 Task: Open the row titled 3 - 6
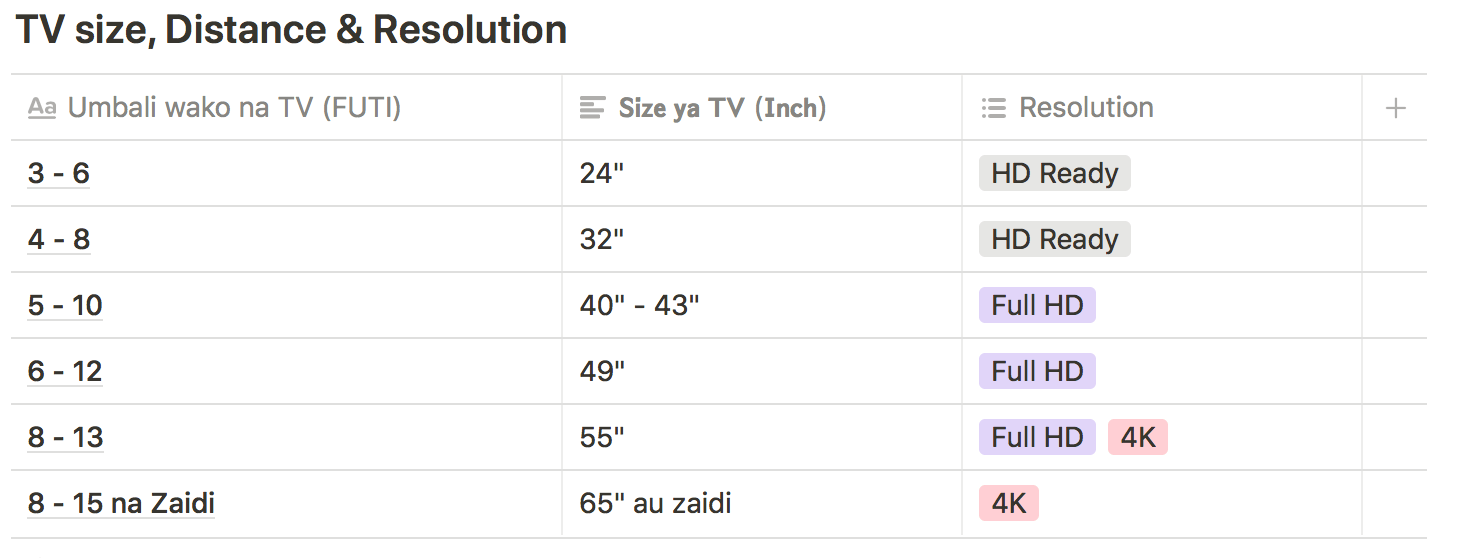coord(59,174)
